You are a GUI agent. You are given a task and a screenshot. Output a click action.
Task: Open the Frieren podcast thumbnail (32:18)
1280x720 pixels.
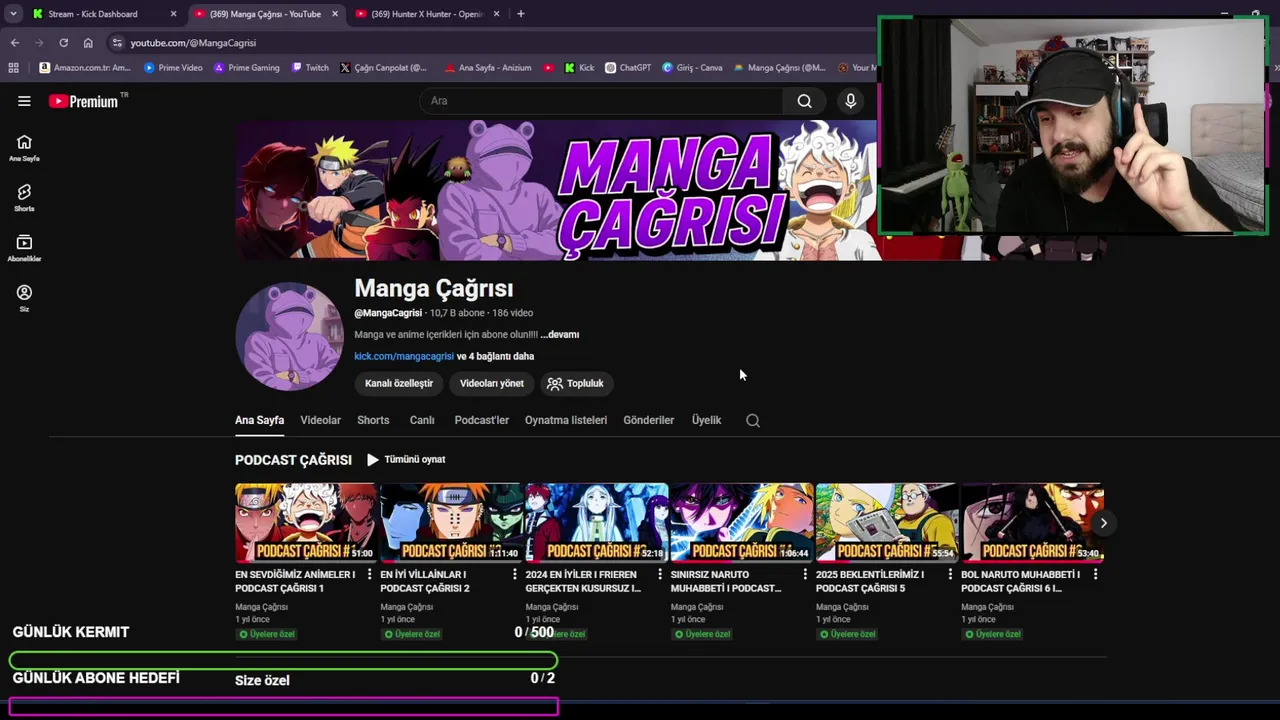coord(596,523)
